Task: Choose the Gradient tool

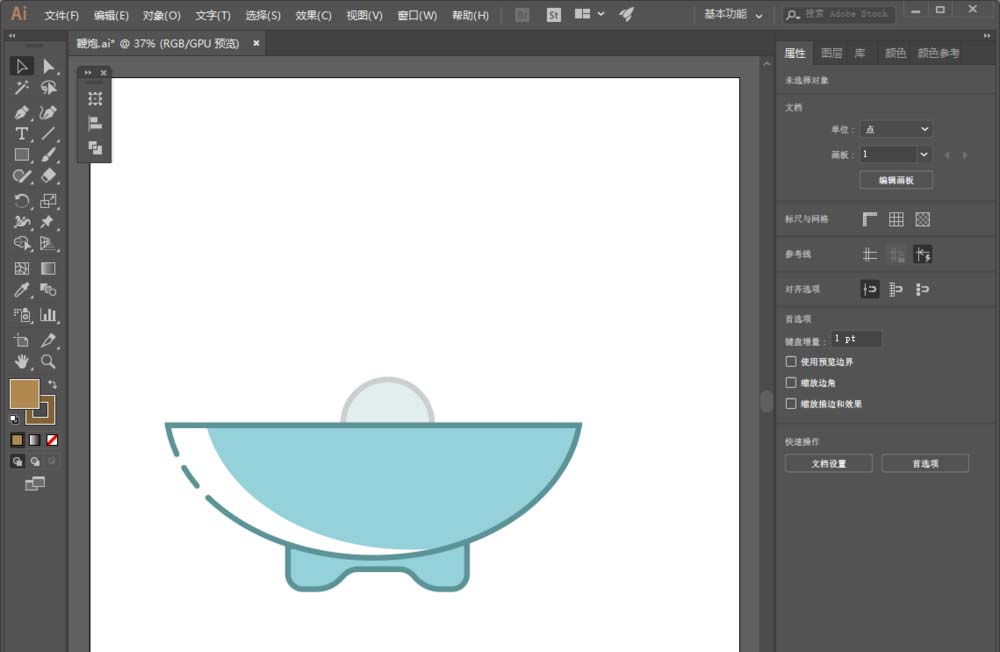Action: coord(48,269)
